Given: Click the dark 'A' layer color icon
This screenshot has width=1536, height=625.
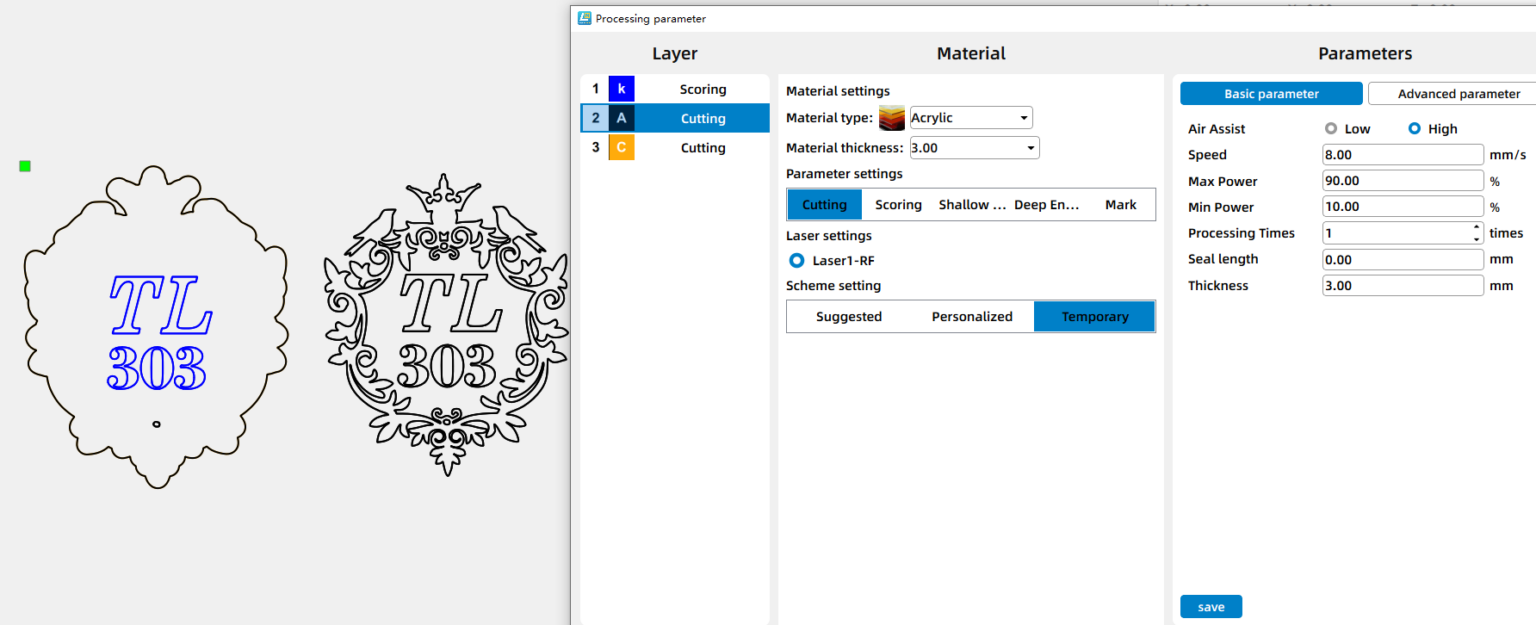Looking at the screenshot, I should 621,118.
